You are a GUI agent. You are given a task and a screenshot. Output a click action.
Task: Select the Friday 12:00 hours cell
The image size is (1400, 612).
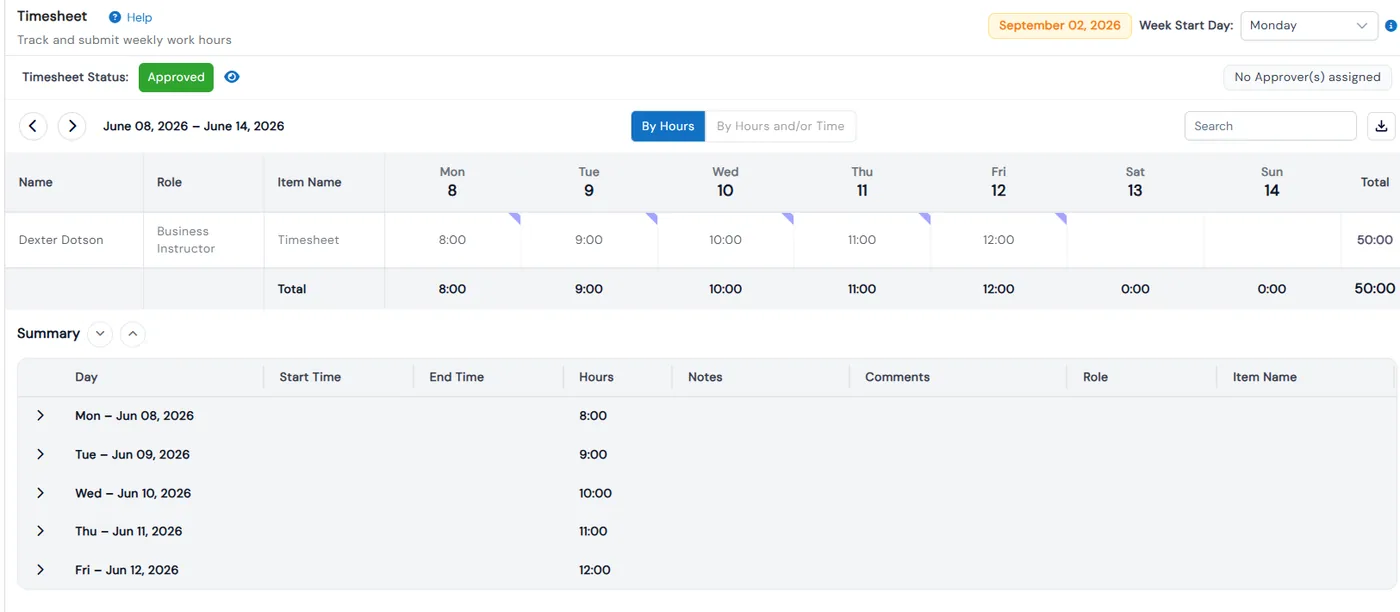tap(999, 240)
